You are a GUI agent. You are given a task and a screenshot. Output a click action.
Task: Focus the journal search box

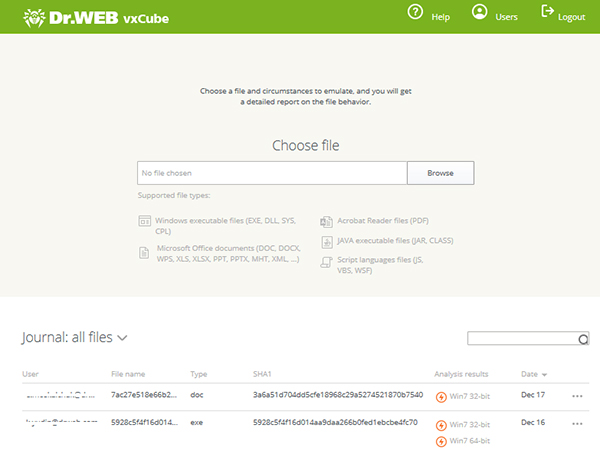(x=522, y=339)
